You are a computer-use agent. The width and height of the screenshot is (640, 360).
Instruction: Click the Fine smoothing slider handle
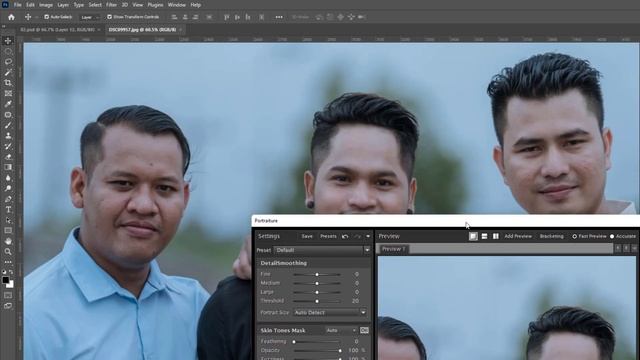pos(317,274)
